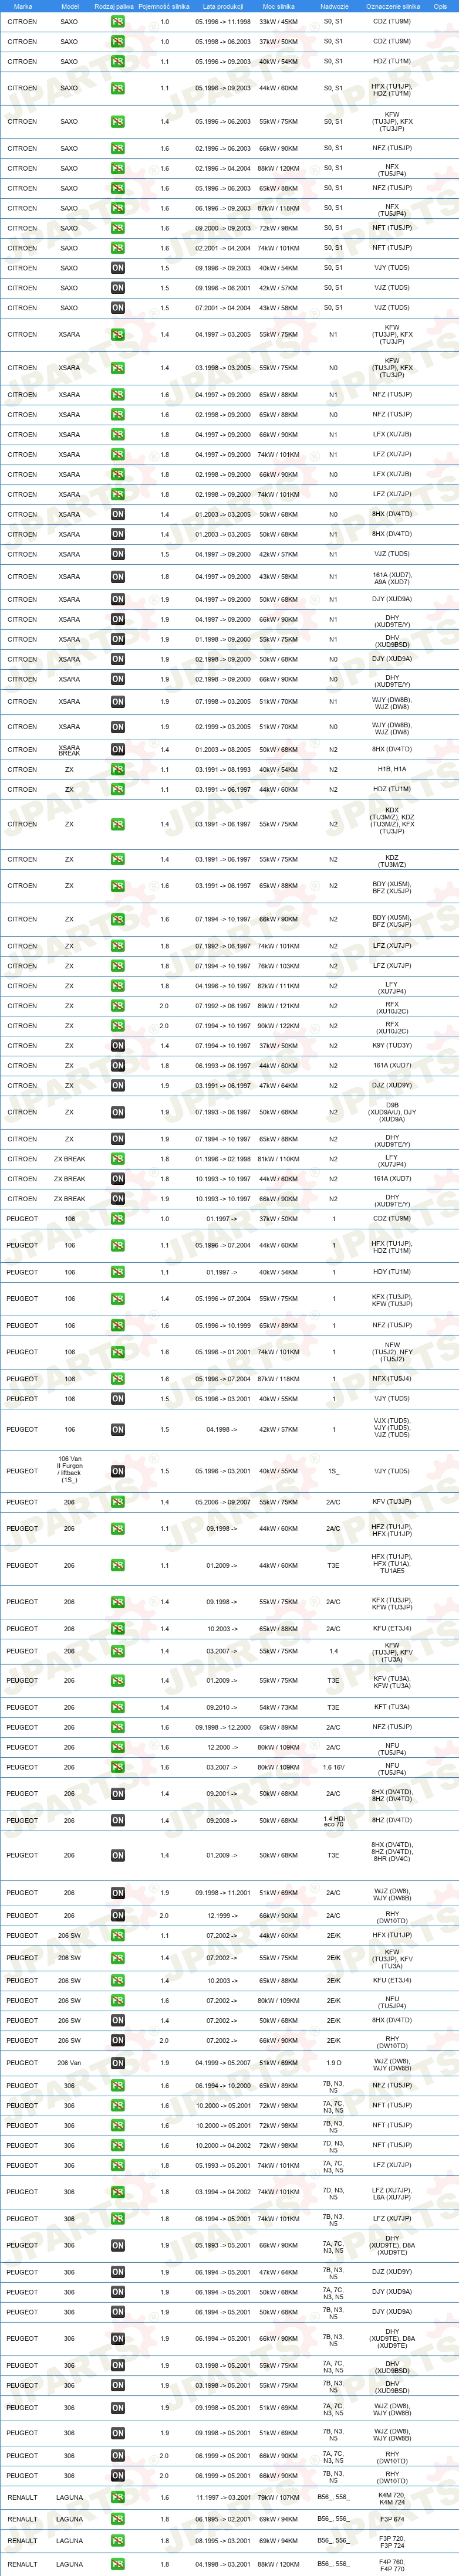Click the Rodzaj paliwa column header
The width and height of the screenshot is (459, 2576).
(x=114, y=6)
